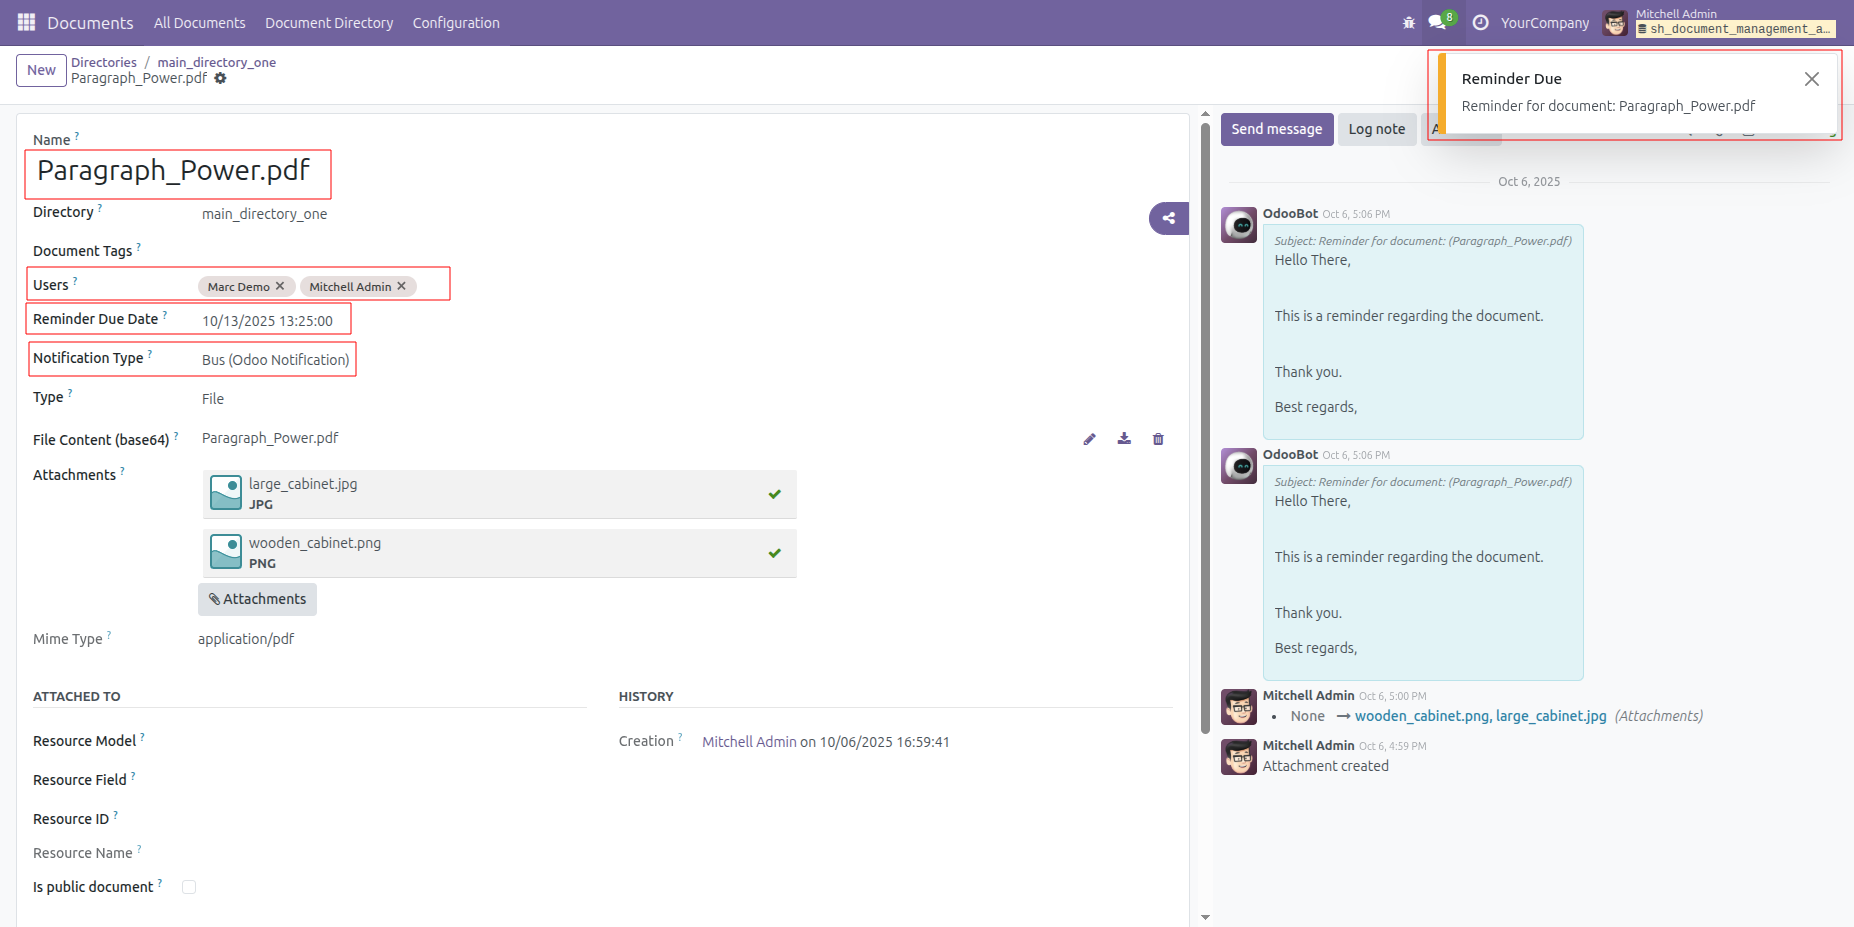Click Mitchell Admin's avatar on the Attachment created message
This screenshot has width=1854, height=927.
click(x=1239, y=757)
